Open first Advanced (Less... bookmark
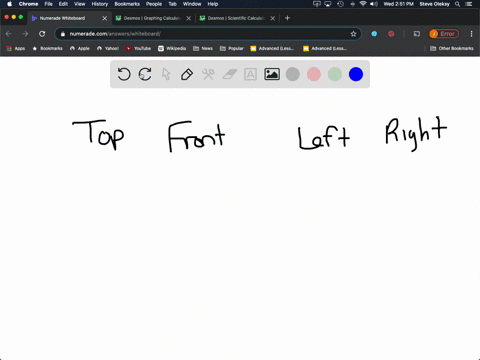Image resolution: width=480 pixels, height=360 pixels. (x=272, y=48)
